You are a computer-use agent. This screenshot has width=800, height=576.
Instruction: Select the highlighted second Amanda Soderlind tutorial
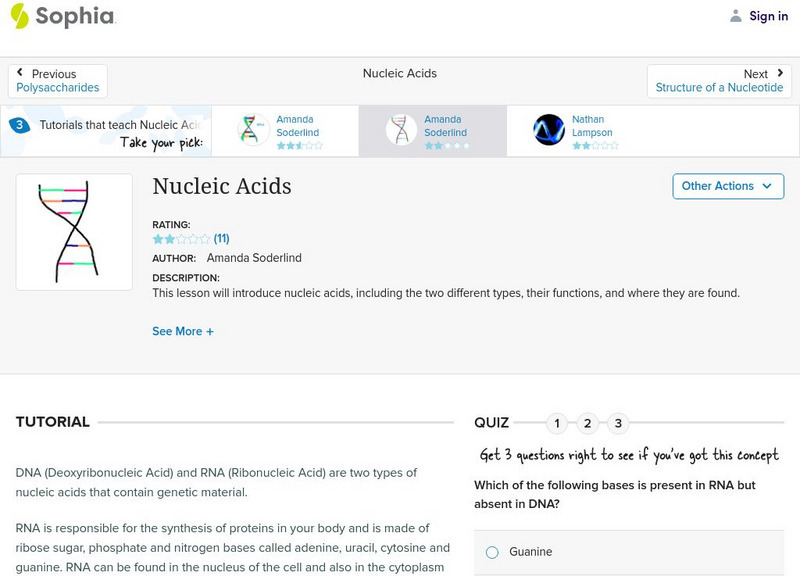(x=432, y=130)
